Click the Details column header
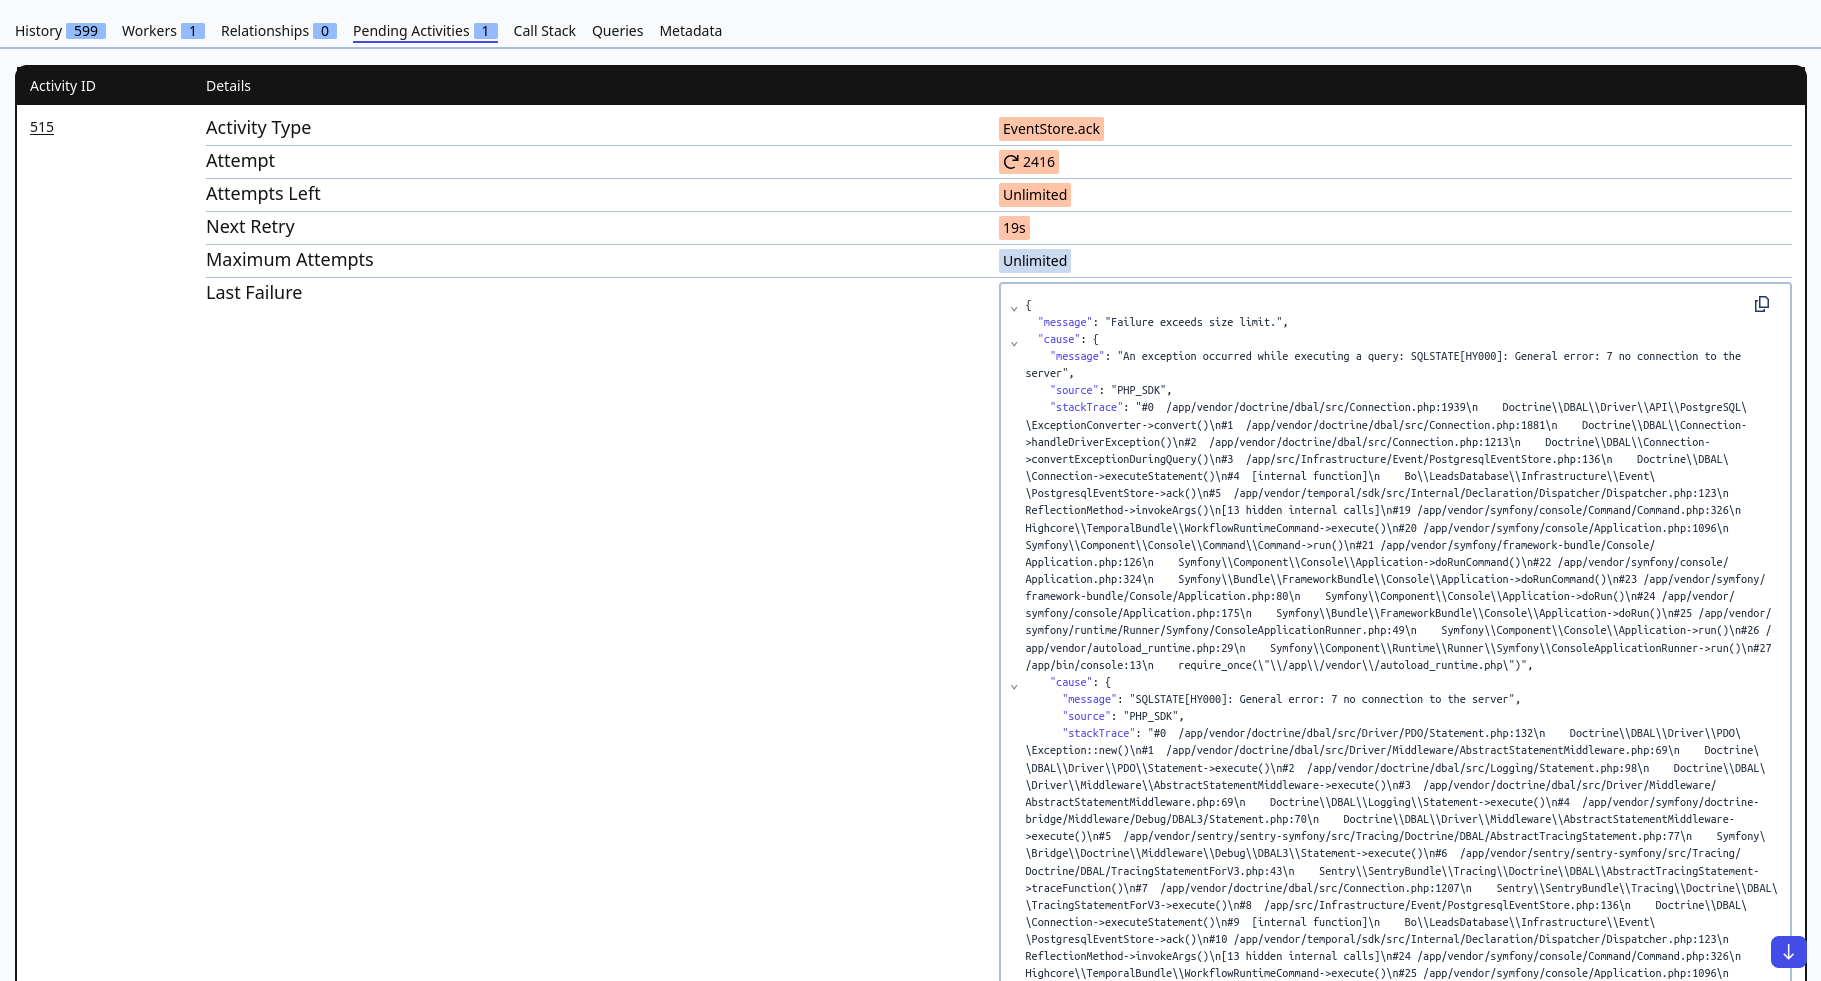The width and height of the screenshot is (1821, 981). click(228, 86)
